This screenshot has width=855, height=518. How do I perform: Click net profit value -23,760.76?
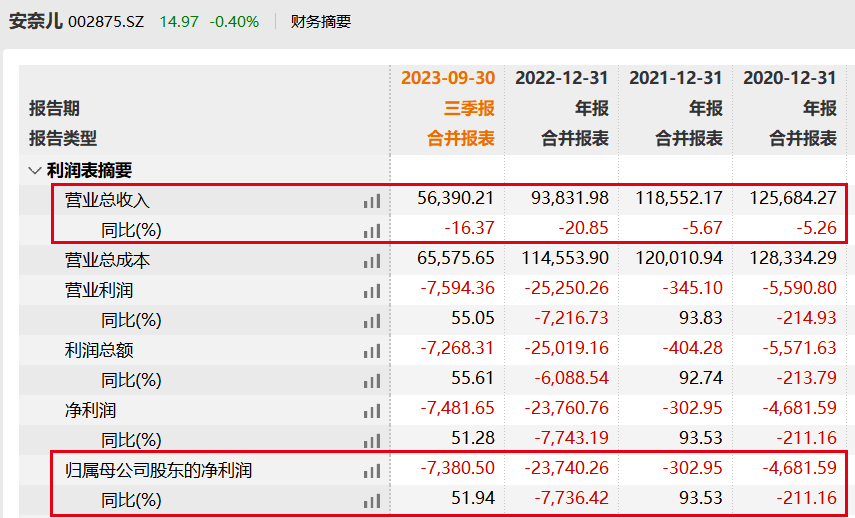pos(567,408)
